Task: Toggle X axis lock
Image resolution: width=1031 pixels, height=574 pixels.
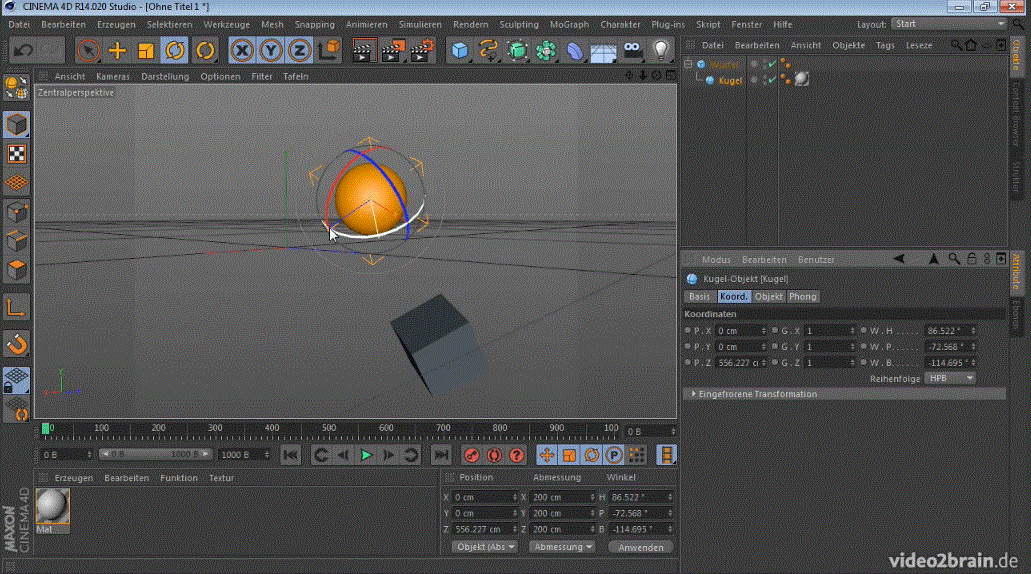Action: pos(242,51)
